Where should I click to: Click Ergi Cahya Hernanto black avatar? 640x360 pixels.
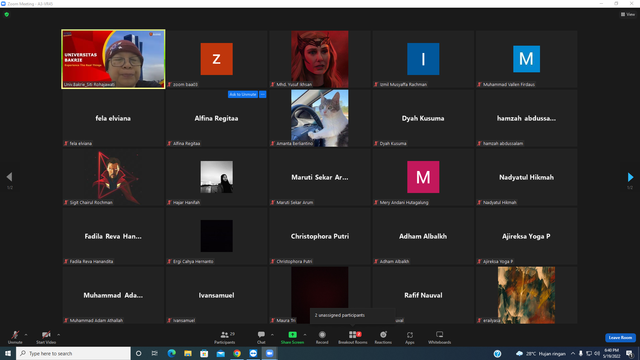(217, 236)
